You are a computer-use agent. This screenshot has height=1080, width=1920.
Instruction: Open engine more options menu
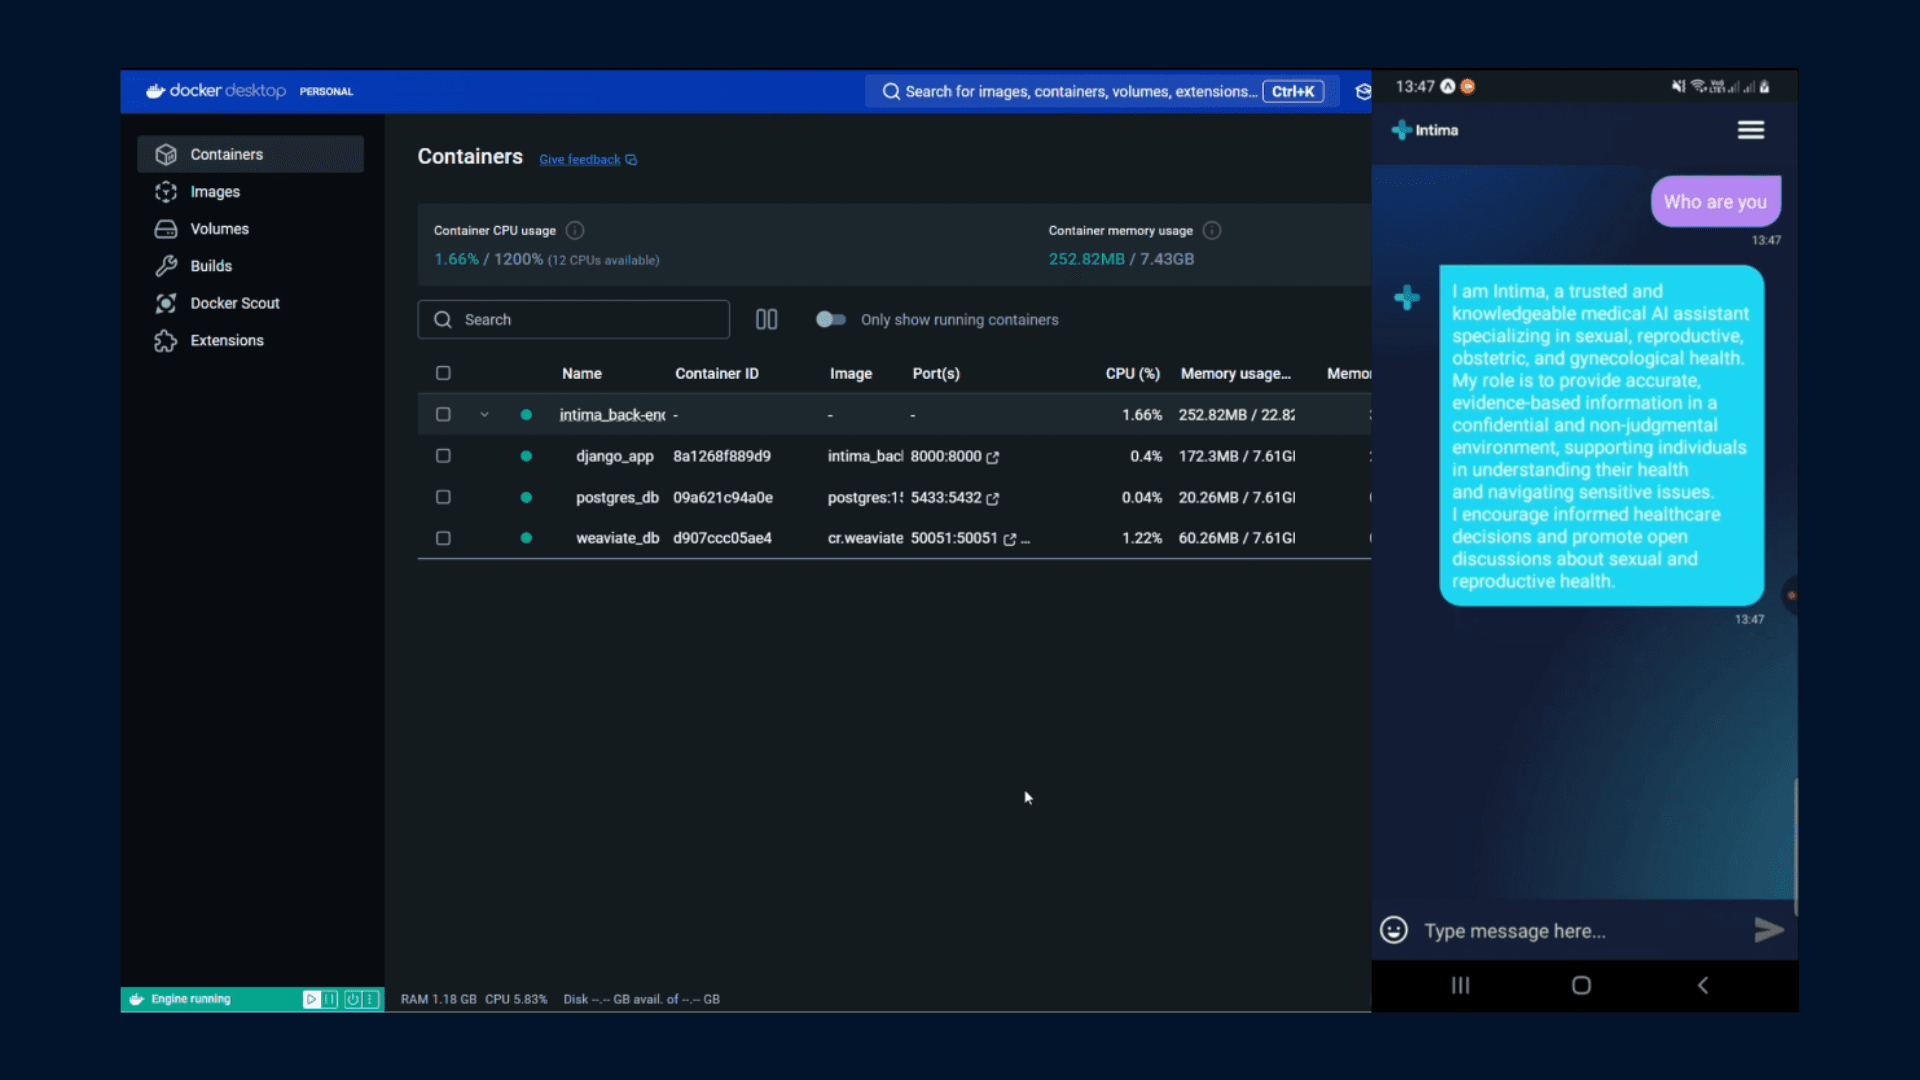point(371,999)
